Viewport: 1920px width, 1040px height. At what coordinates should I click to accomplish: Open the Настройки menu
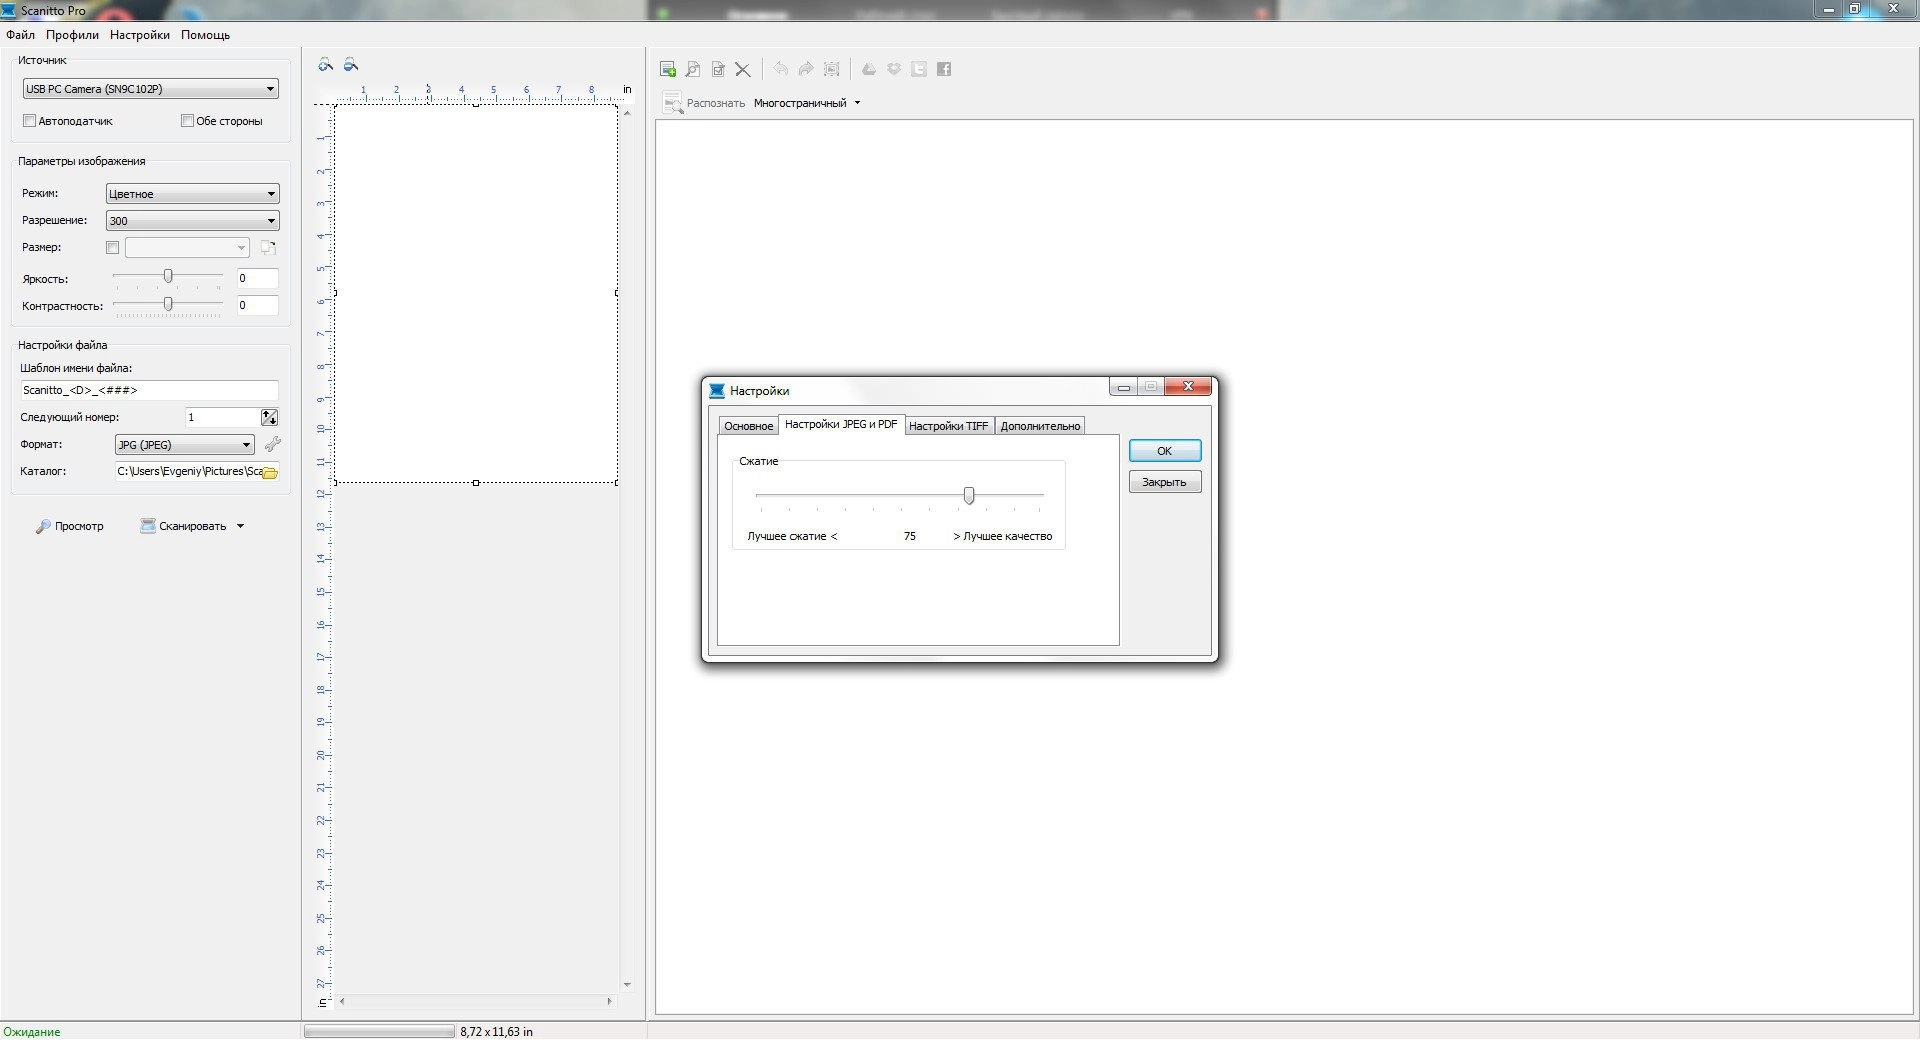coord(140,35)
